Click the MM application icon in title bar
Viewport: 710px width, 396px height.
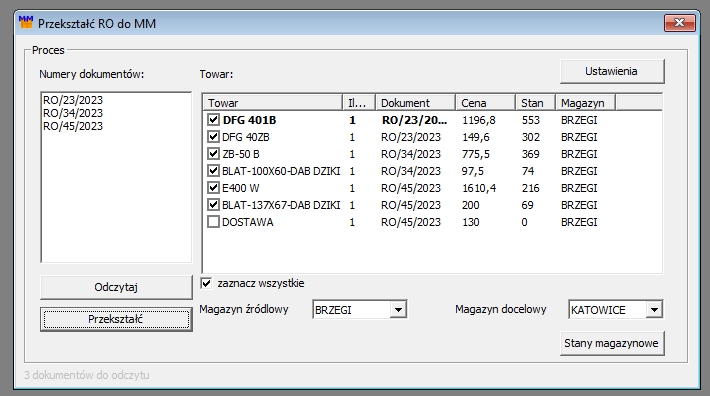click(26, 22)
